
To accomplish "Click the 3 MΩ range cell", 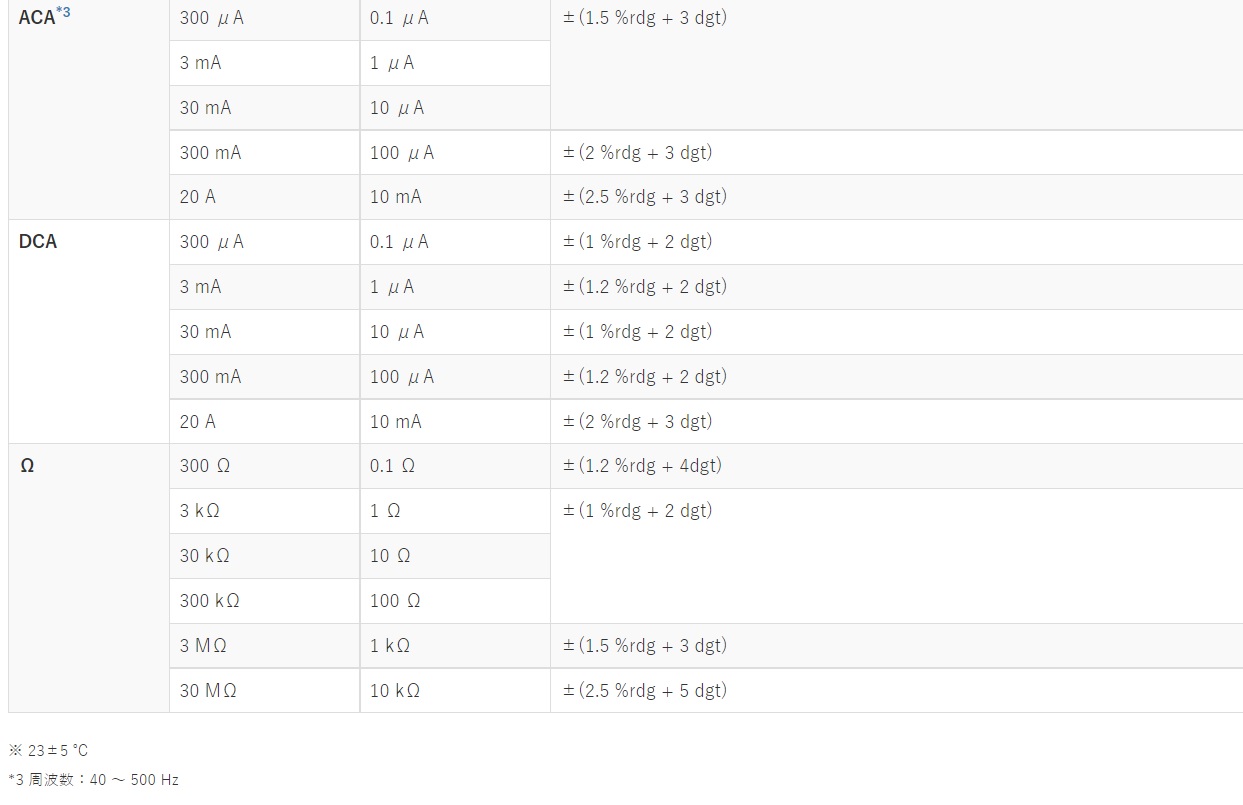I will 265,645.
